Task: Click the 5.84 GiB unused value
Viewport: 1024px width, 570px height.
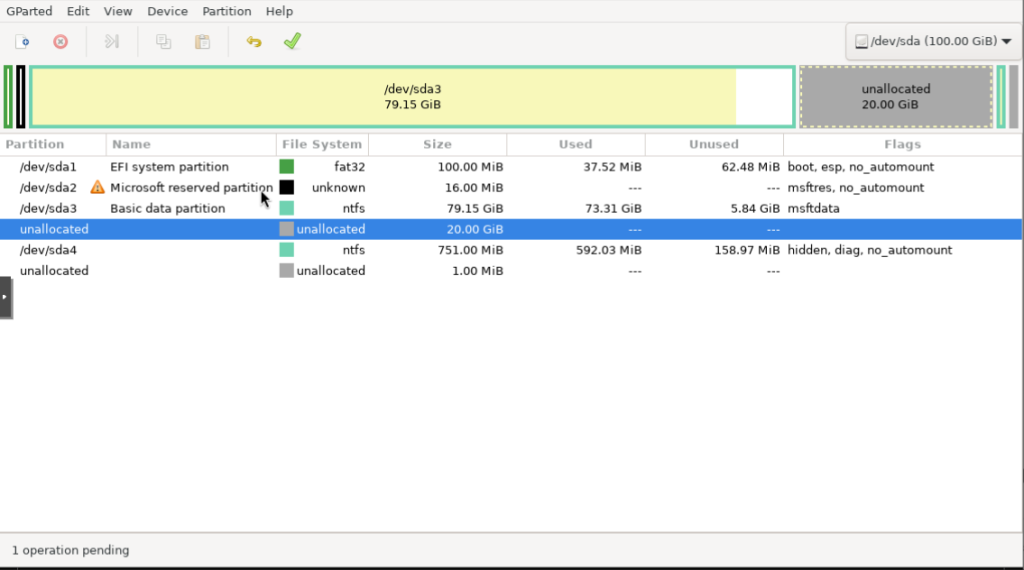Action: click(x=754, y=208)
